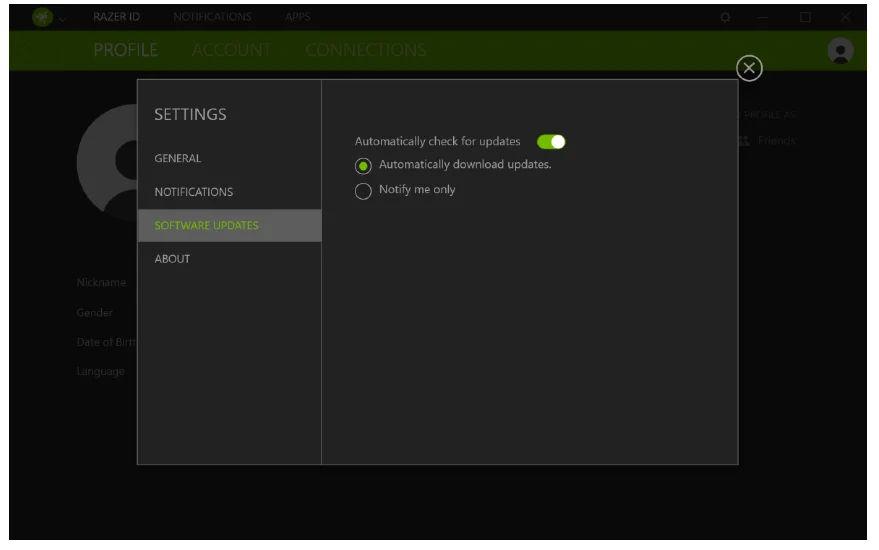Viewport: 879px width, 550px height.
Task: Close the Settings dialog with the X button
Action: tap(749, 68)
